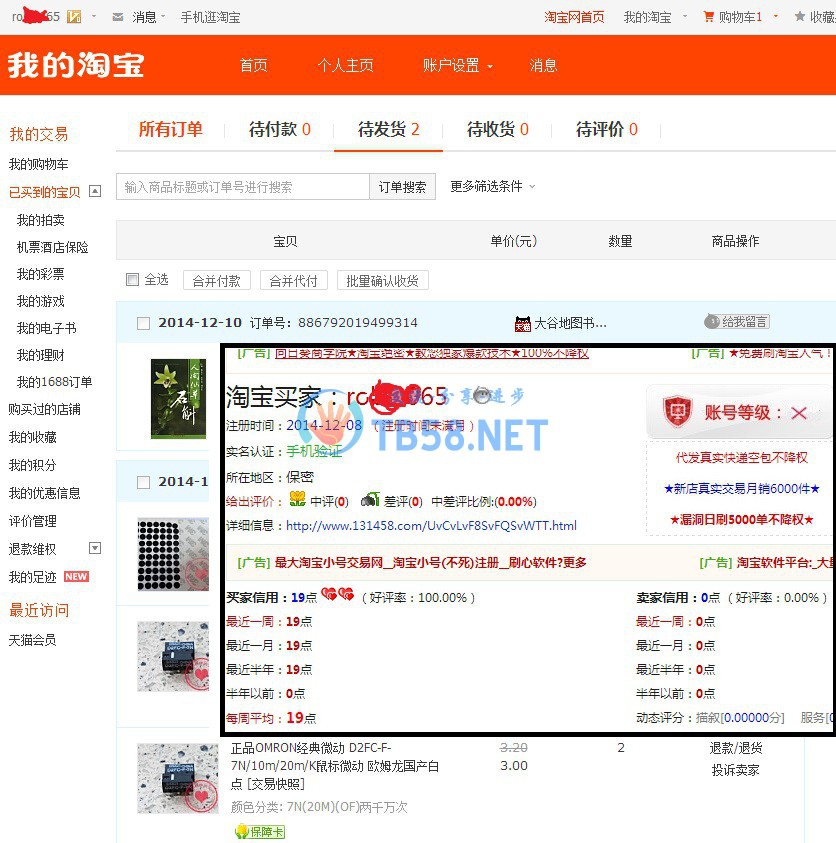Click the 手机验证 link

pyautogui.click(x=314, y=451)
